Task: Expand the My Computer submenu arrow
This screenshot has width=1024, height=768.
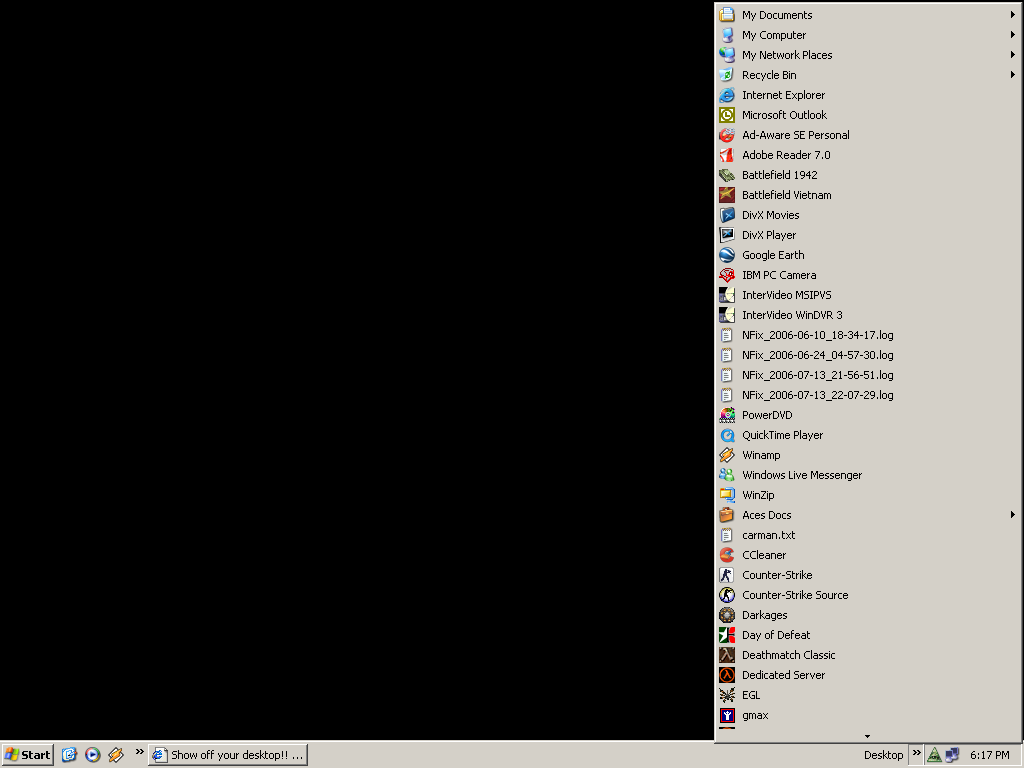Action: coord(1012,35)
